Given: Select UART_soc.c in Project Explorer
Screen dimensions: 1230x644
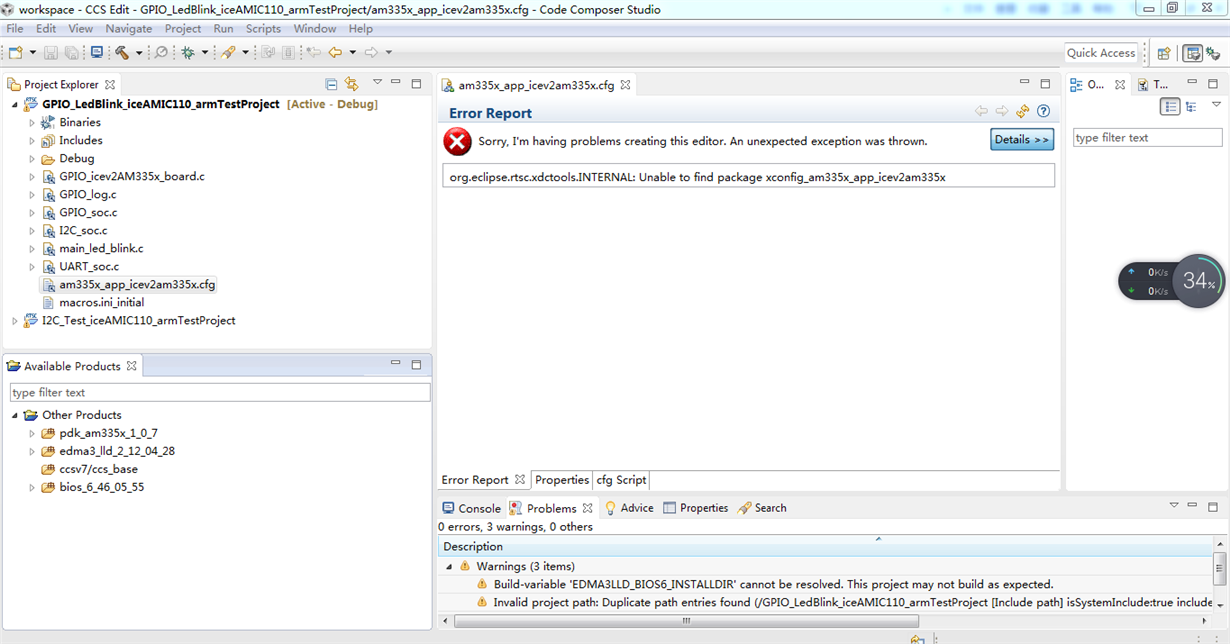Looking at the screenshot, I should point(89,267).
